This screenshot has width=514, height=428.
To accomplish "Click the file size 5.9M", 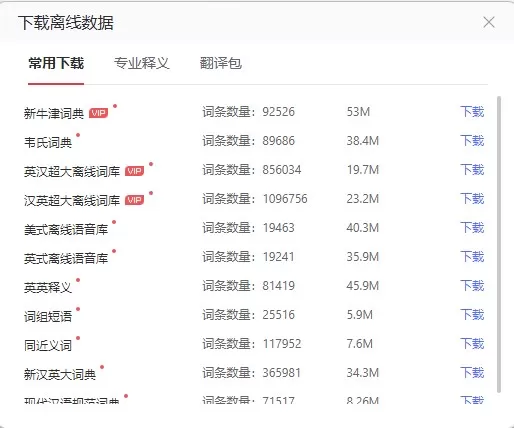I will [x=360, y=315].
